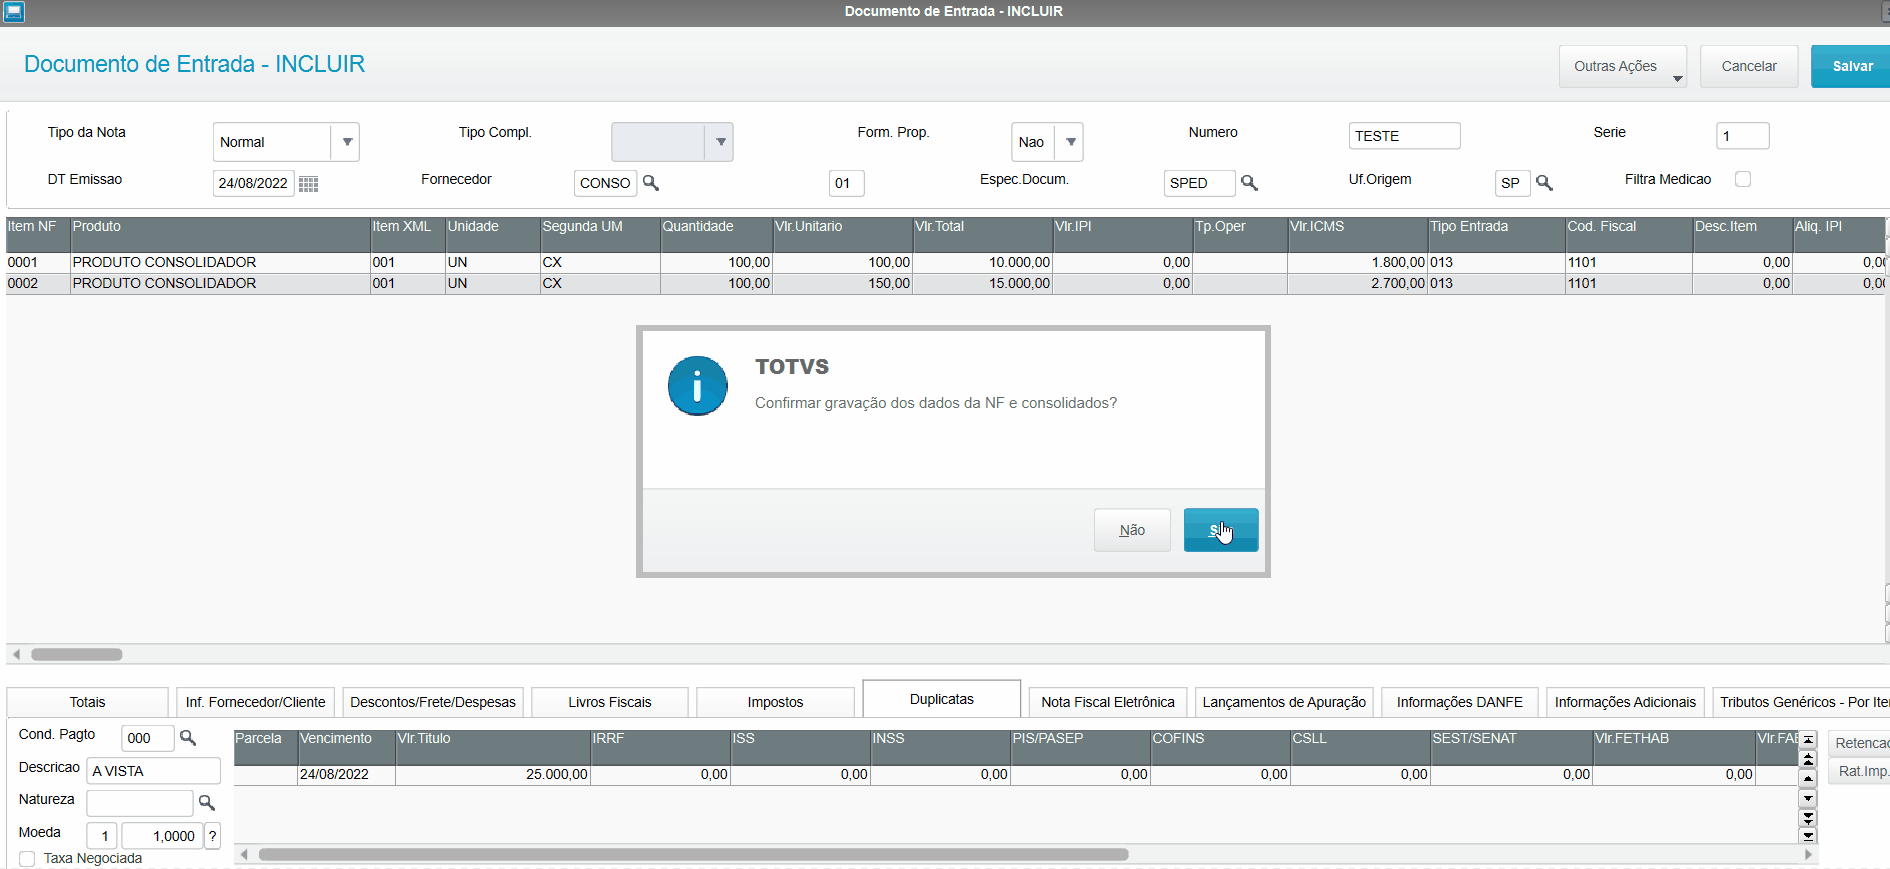This screenshot has width=1890, height=869.
Task: Click the Moeda question mark button
Action: click(212, 836)
